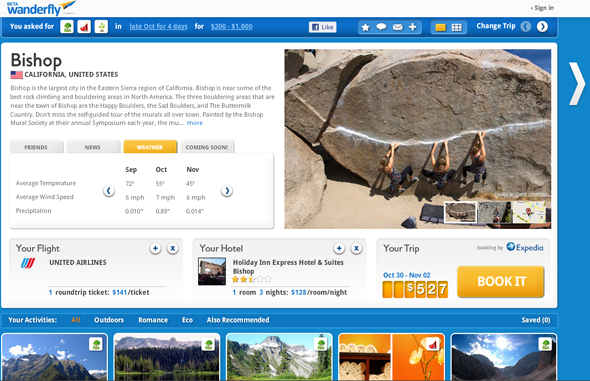Open the Coming Soon! tab

pyautogui.click(x=207, y=147)
